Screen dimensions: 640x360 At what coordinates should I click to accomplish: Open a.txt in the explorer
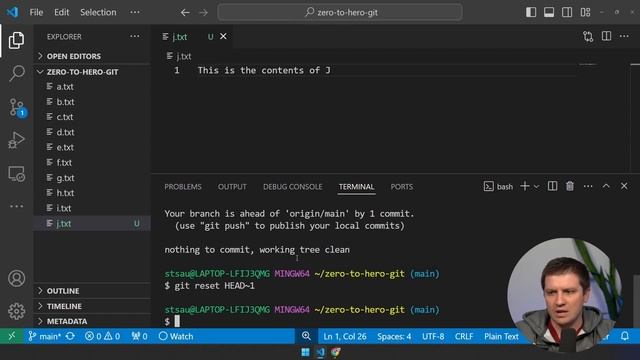click(92, 87)
